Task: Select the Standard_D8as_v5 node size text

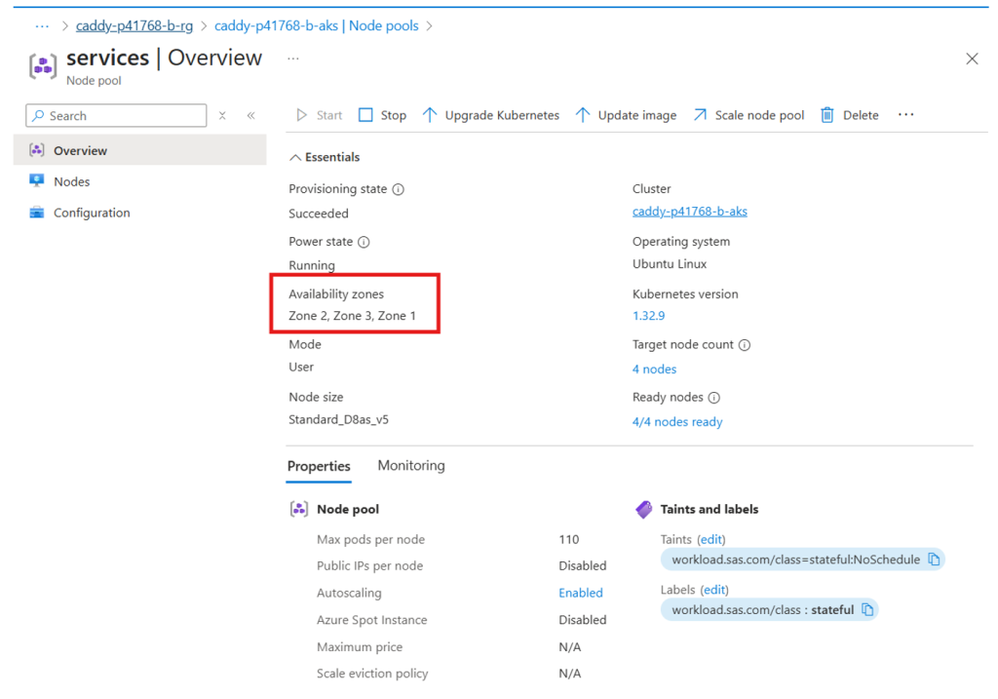Action: (x=339, y=420)
